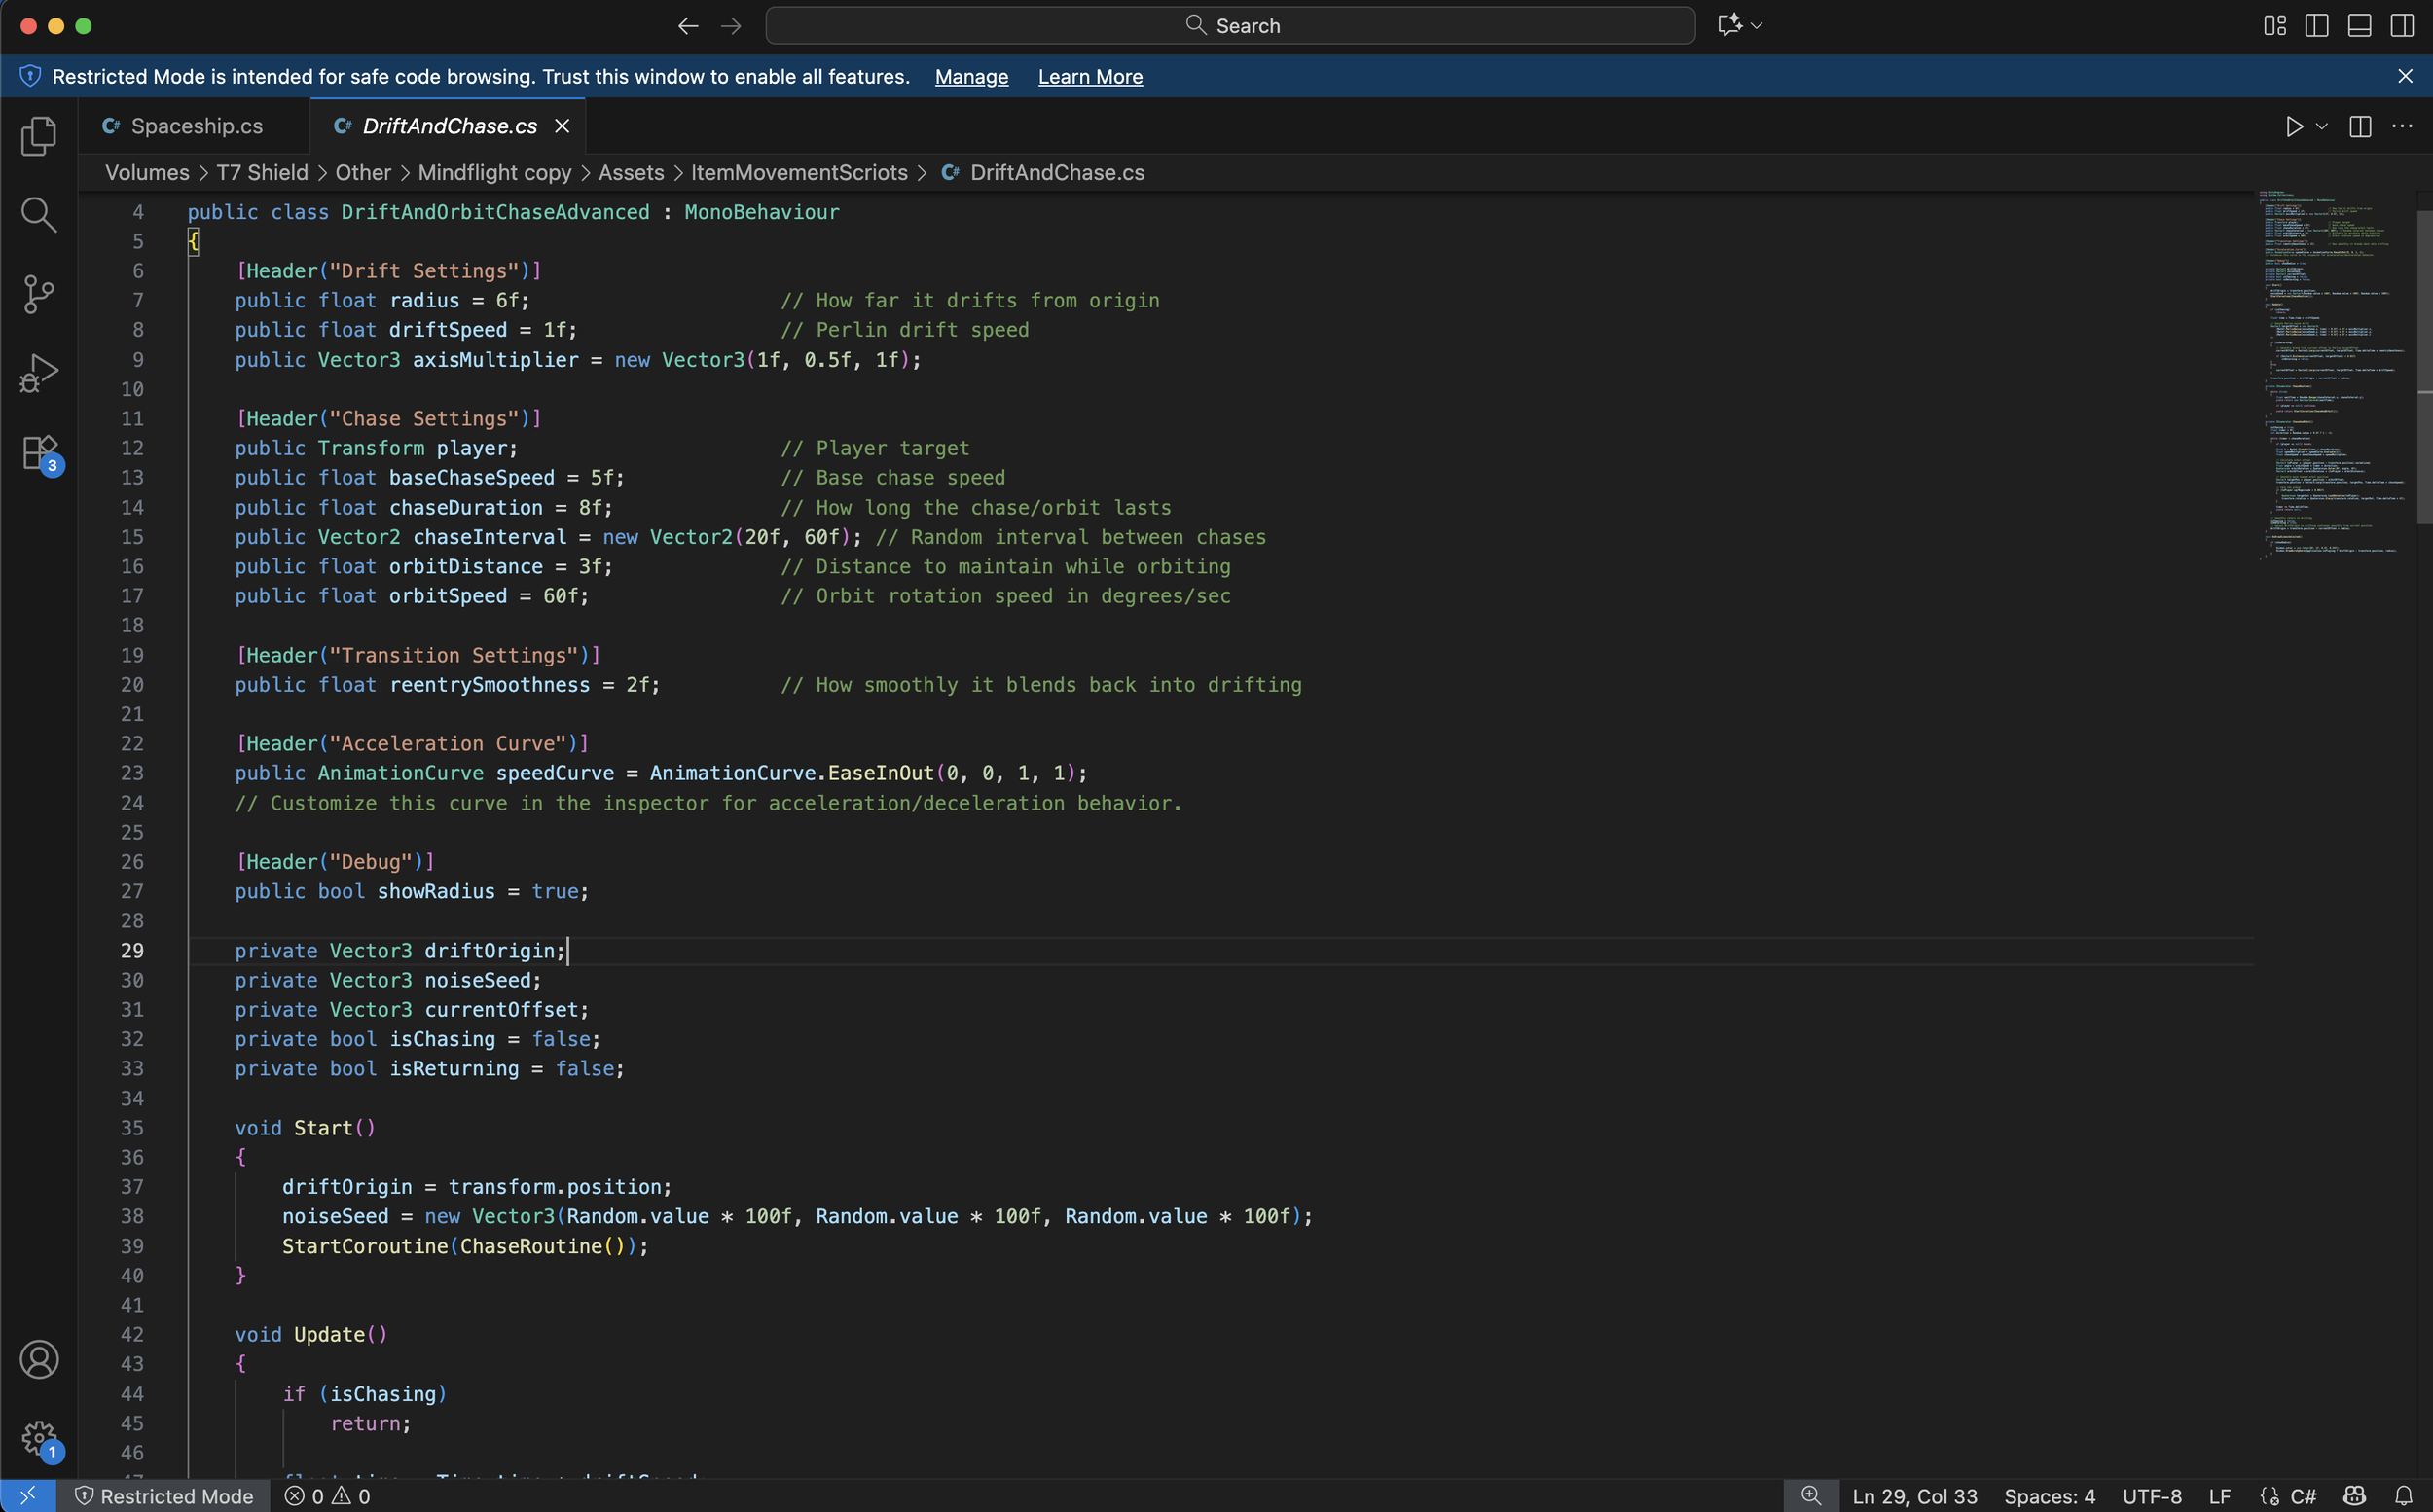
Task: Open the Extensions view with badge
Action: 40,453
